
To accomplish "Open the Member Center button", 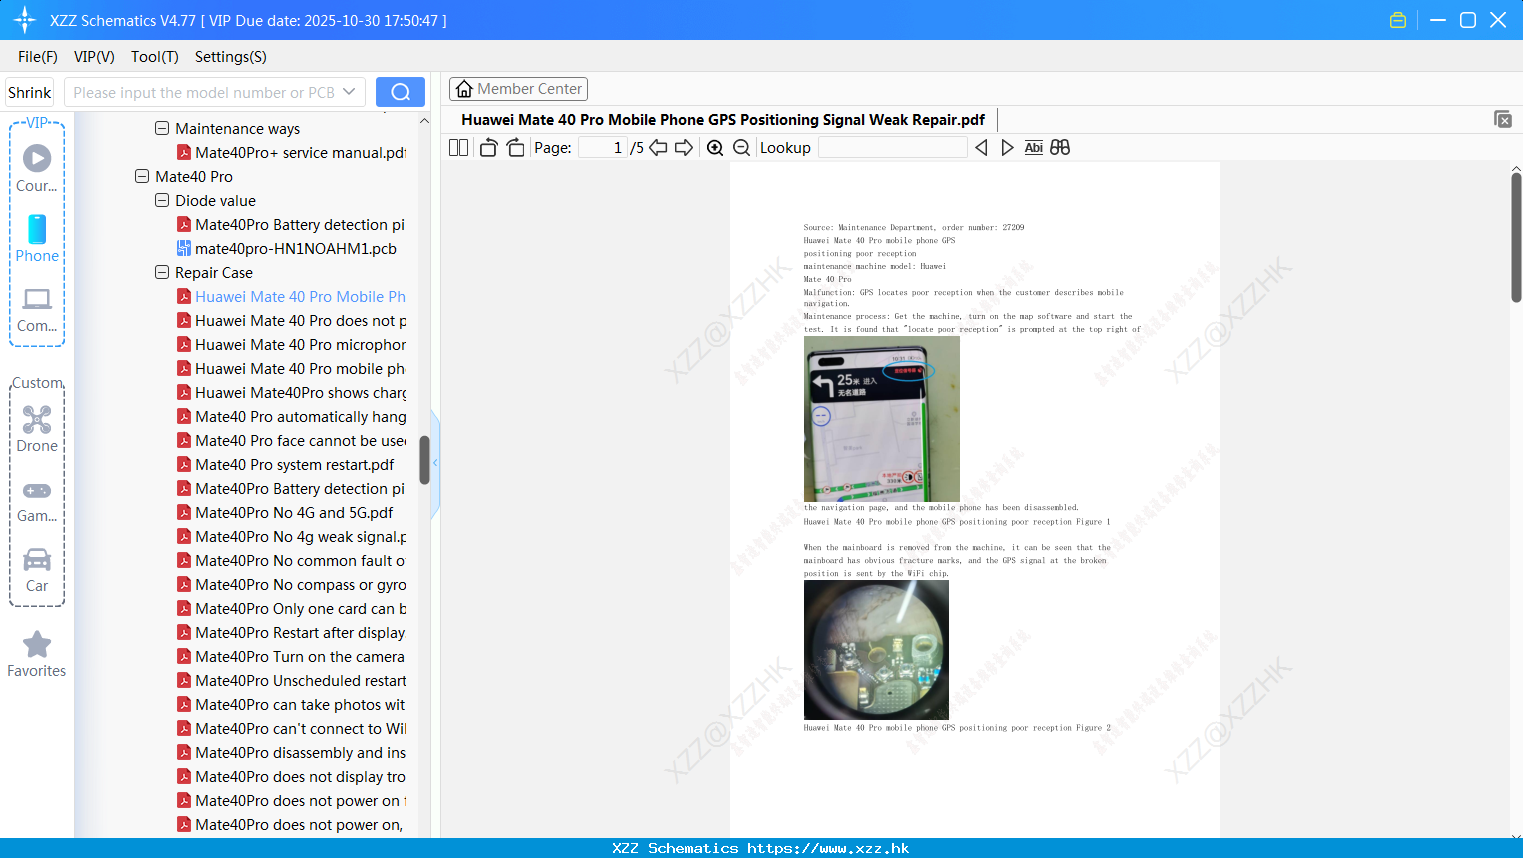I will [518, 89].
